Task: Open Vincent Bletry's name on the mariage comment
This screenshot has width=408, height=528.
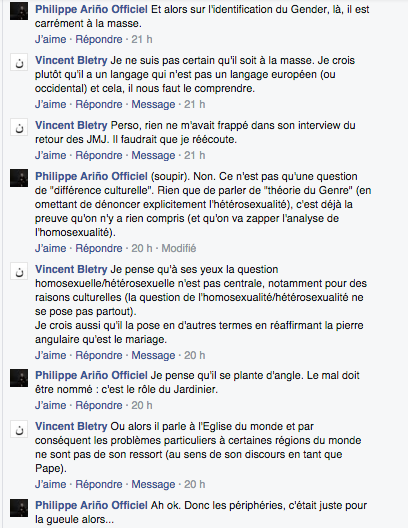Action: point(71,269)
